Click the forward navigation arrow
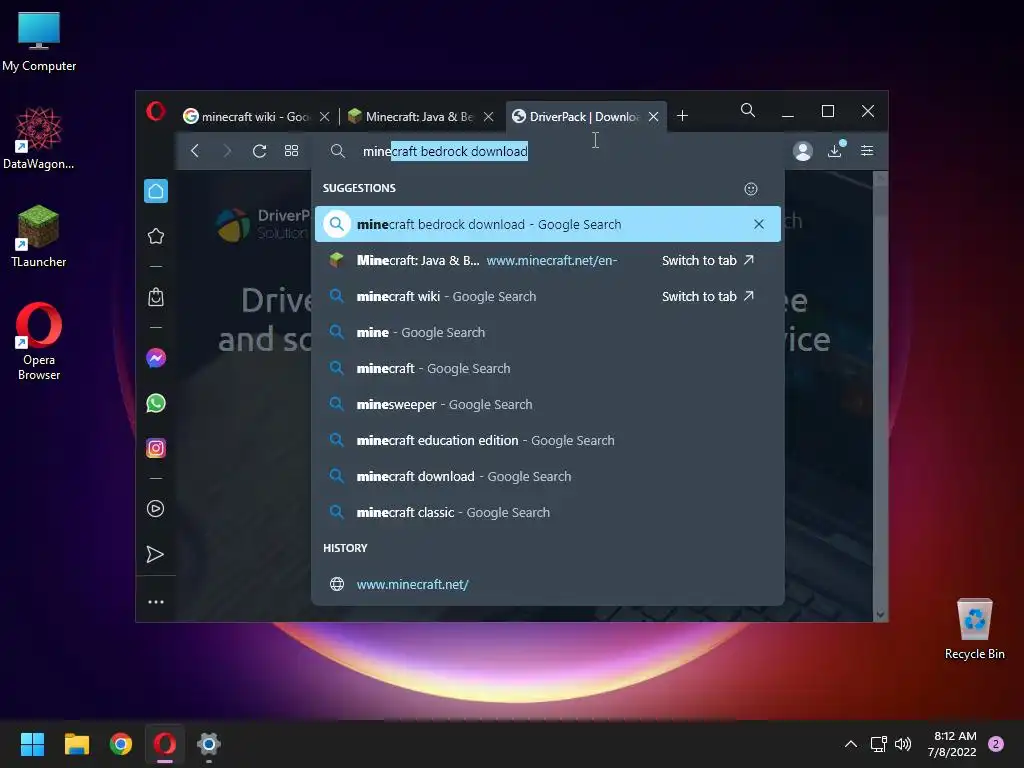 coord(227,151)
